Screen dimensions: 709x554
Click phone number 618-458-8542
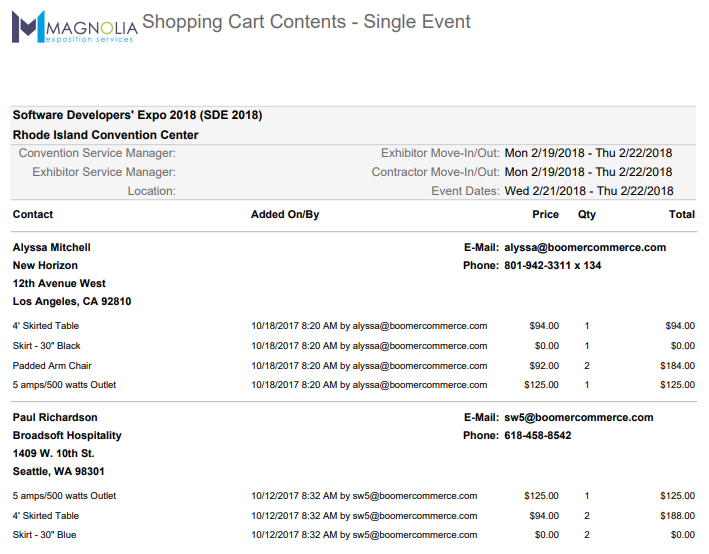pyautogui.click(x=538, y=435)
